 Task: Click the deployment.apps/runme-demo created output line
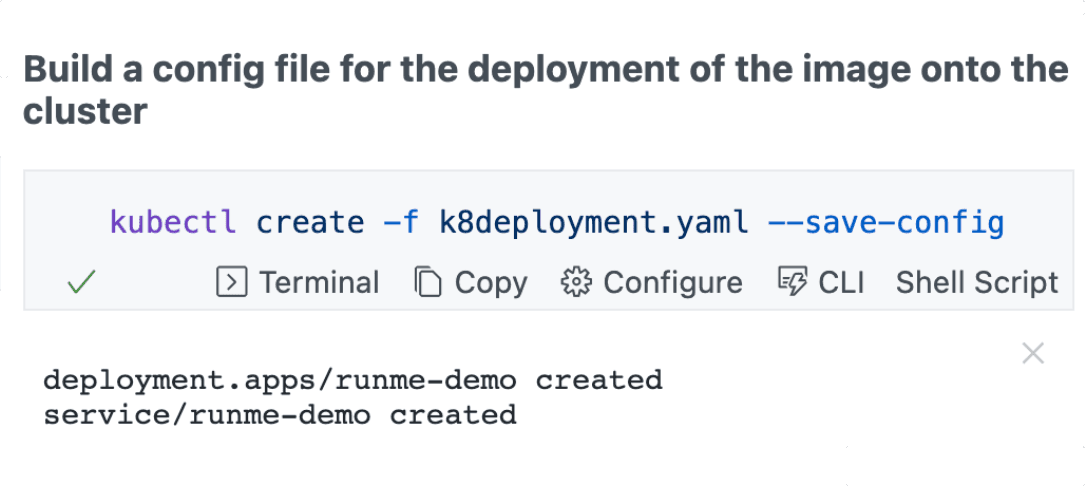(x=353, y=381)
